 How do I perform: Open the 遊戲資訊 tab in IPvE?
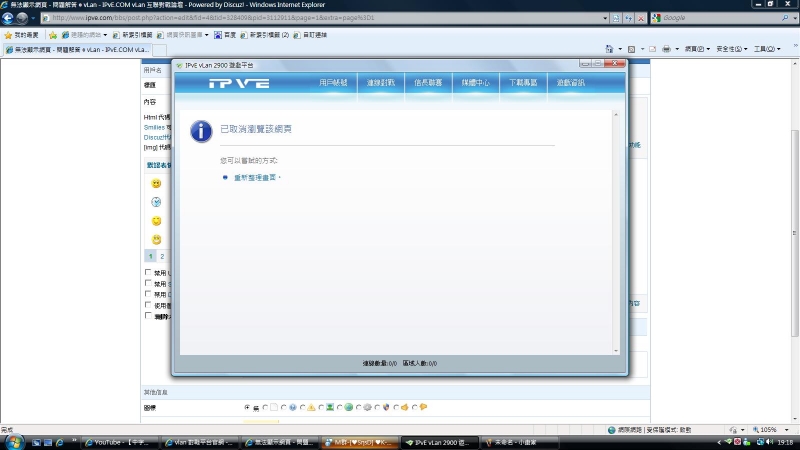point(570,83)
